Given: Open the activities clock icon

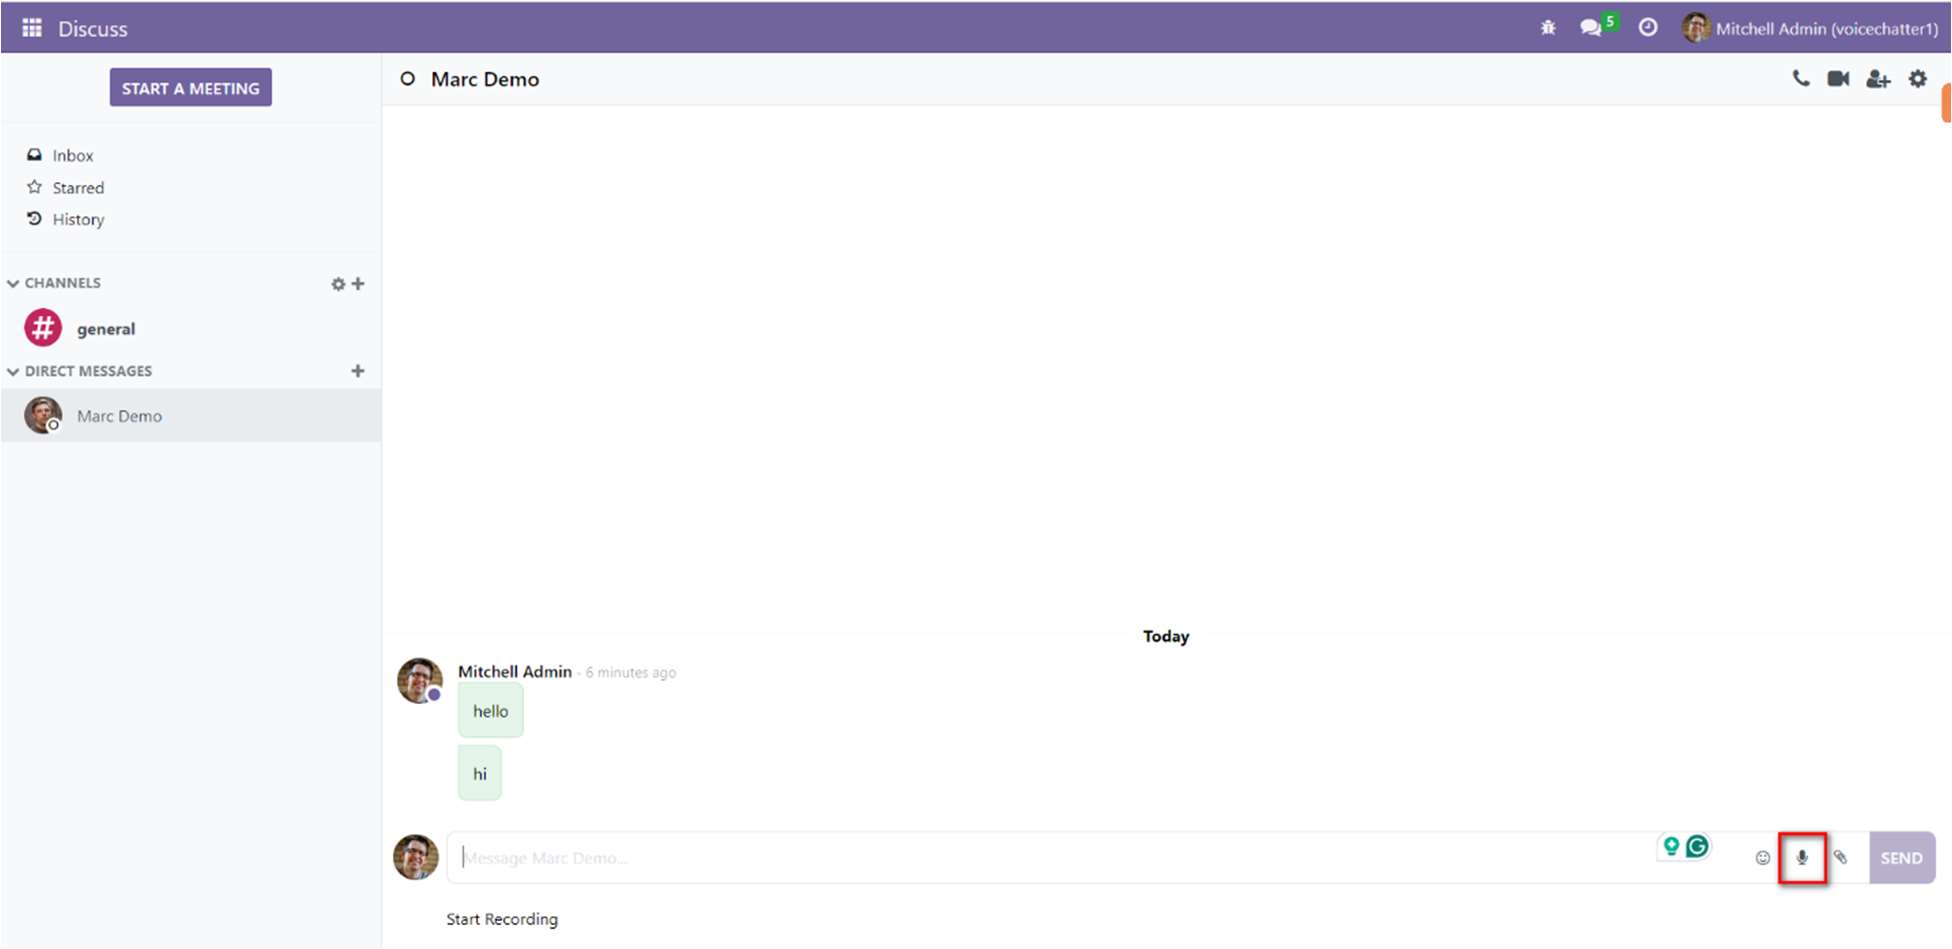Looking at the screenshot, I should (1648, 28).
